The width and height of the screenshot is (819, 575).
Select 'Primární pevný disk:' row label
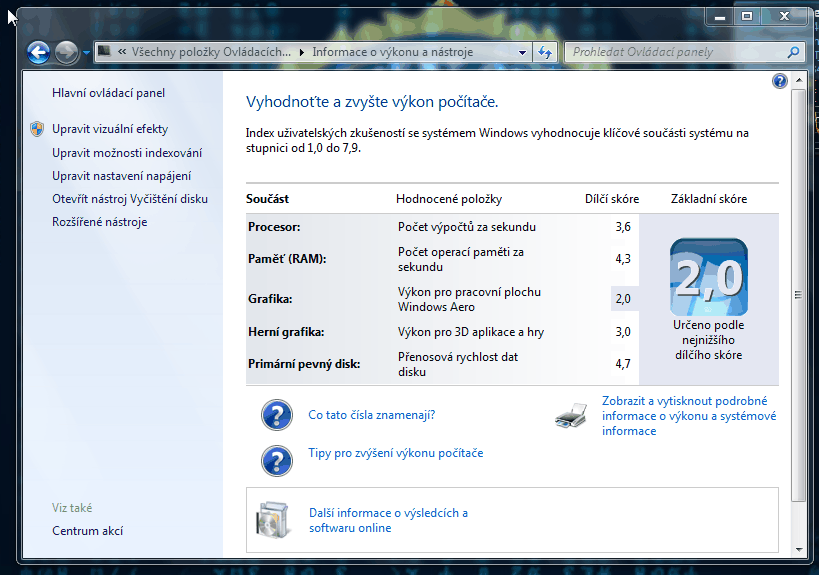click(304, 364)
